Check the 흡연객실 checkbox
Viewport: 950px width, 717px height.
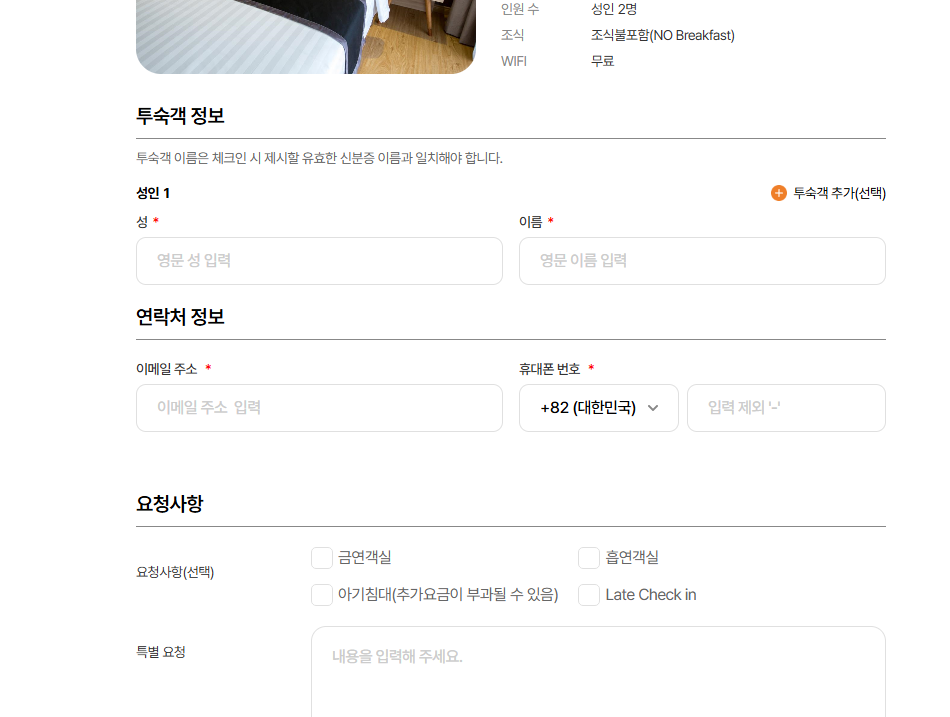pyautogui.click(x=588, y=558)
